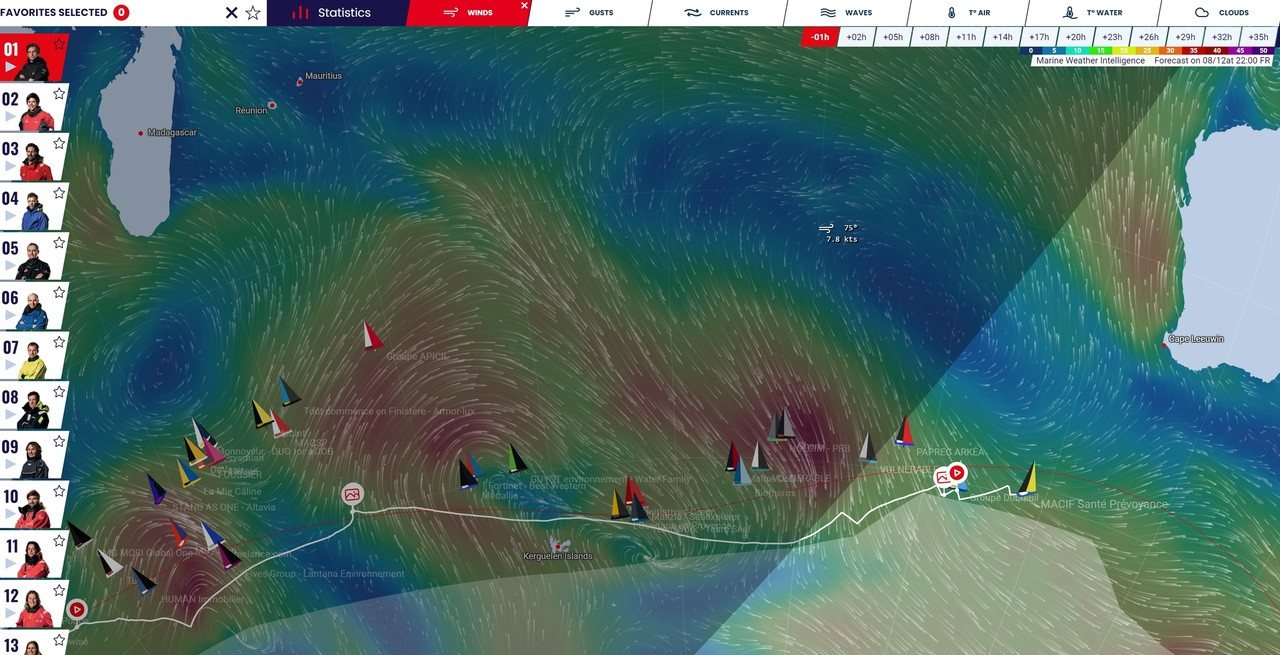Viewport: 1280px width, 655px height.
Task: Click the Gusts wind icon
Action: pos(573,13)
